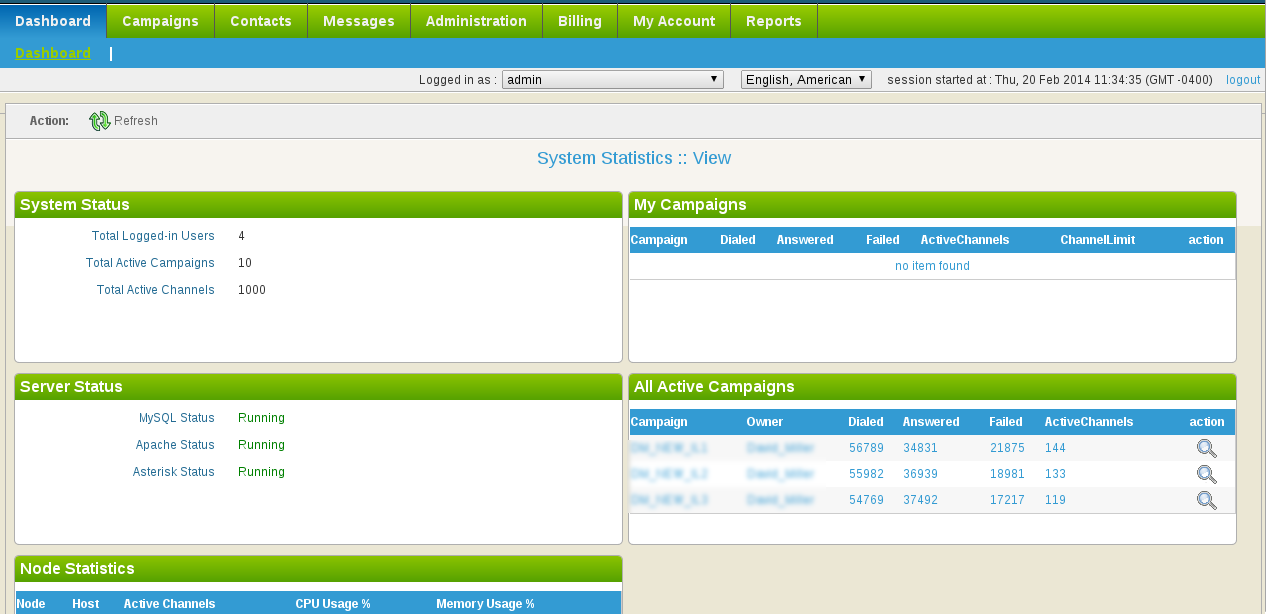1266x614 pixels.
Task: Select the main Dashboard tab in top navigation
Action: 53,21
